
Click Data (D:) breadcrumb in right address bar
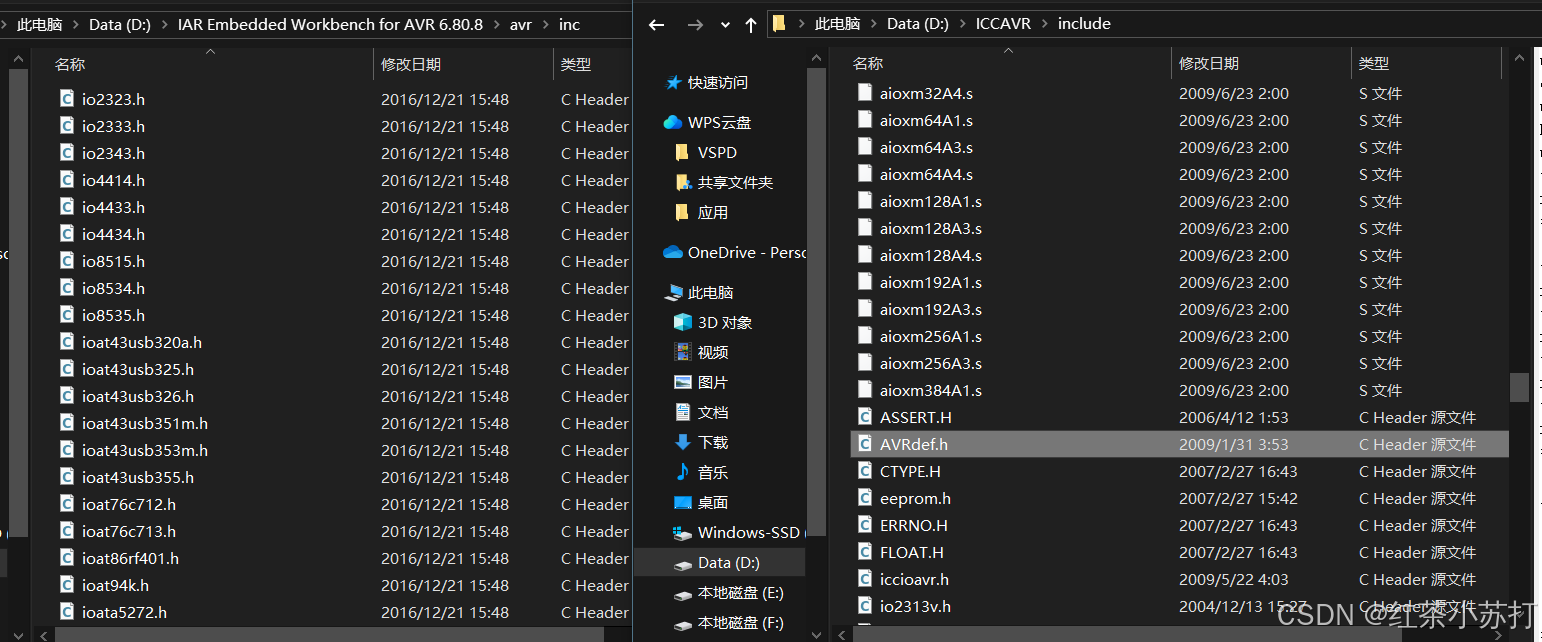(917, 24)
